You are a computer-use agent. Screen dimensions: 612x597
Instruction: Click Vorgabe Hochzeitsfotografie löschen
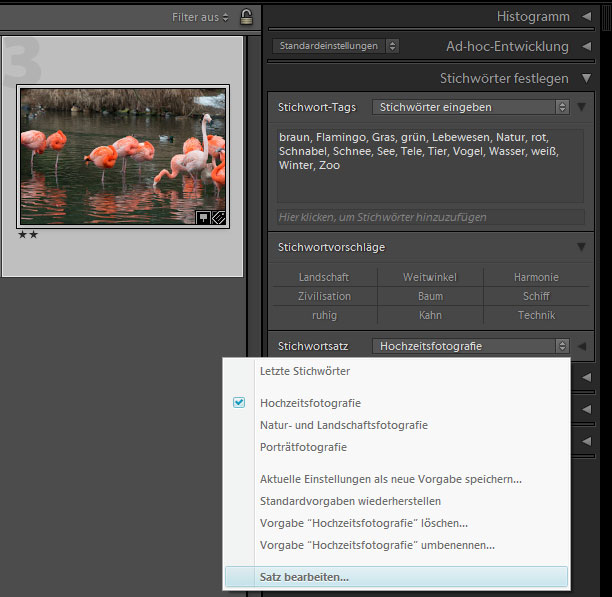tap(397, 523)
